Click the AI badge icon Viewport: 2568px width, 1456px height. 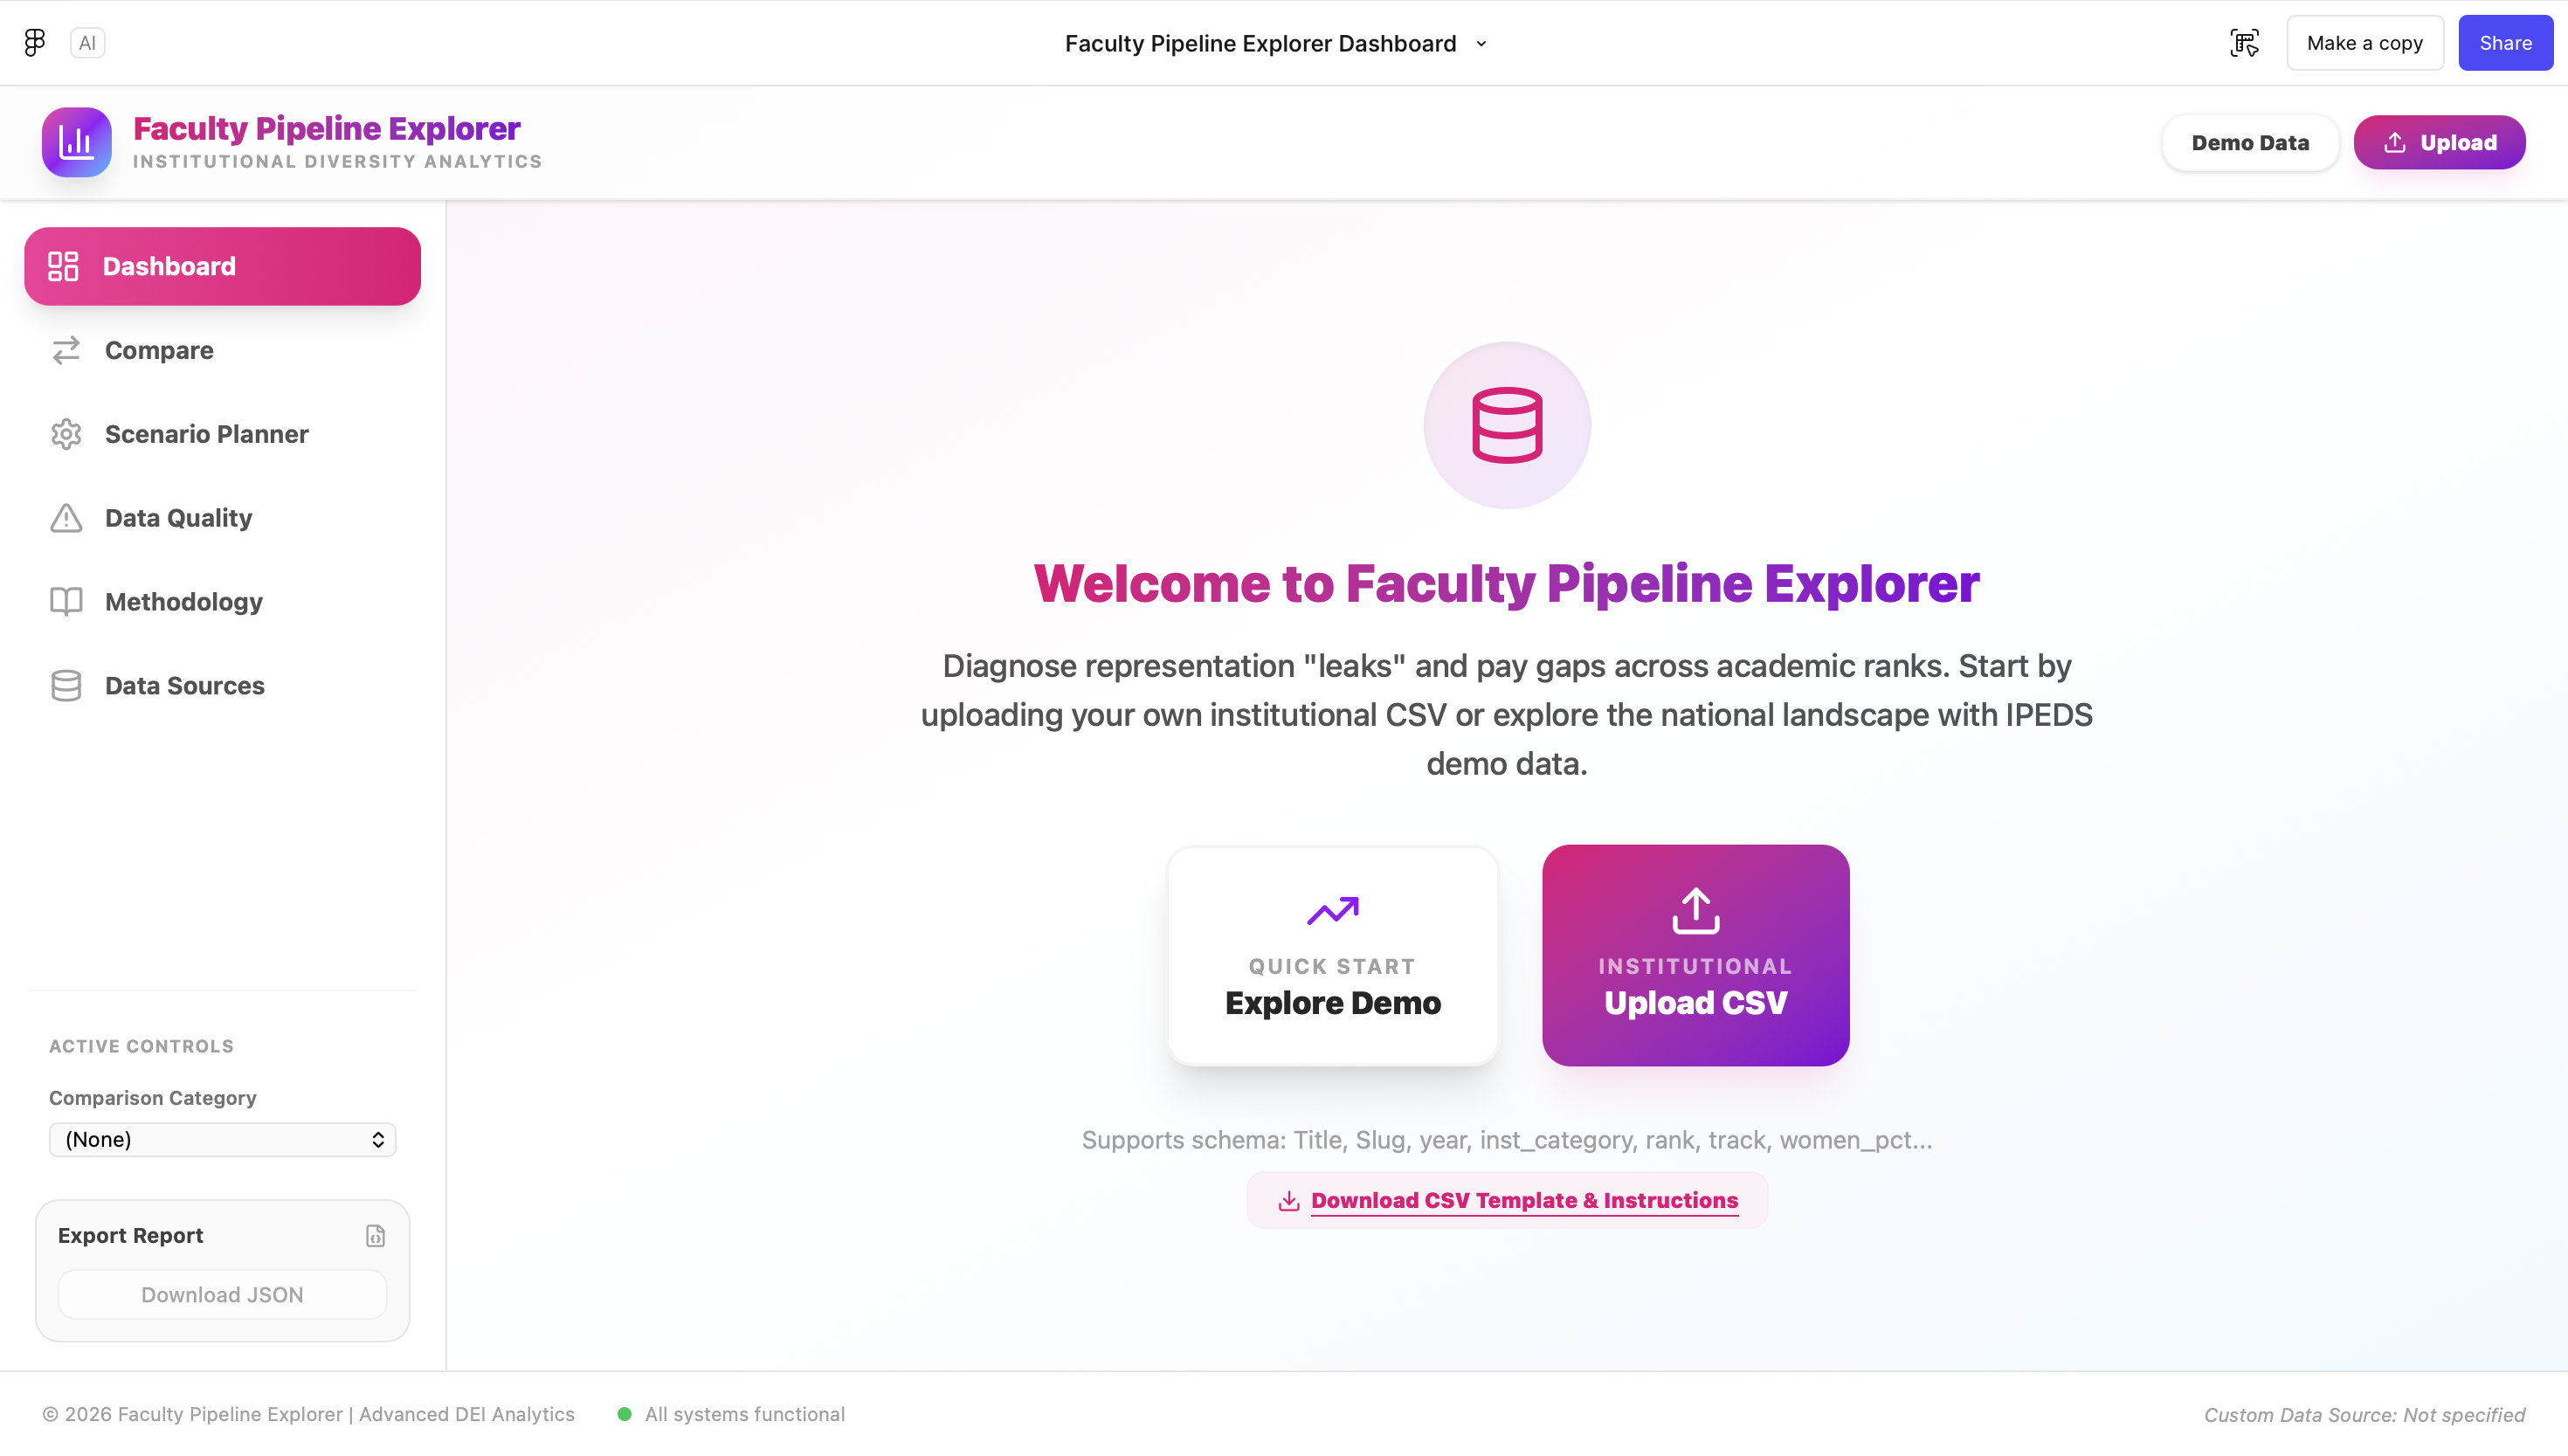[x=87, y=43]
